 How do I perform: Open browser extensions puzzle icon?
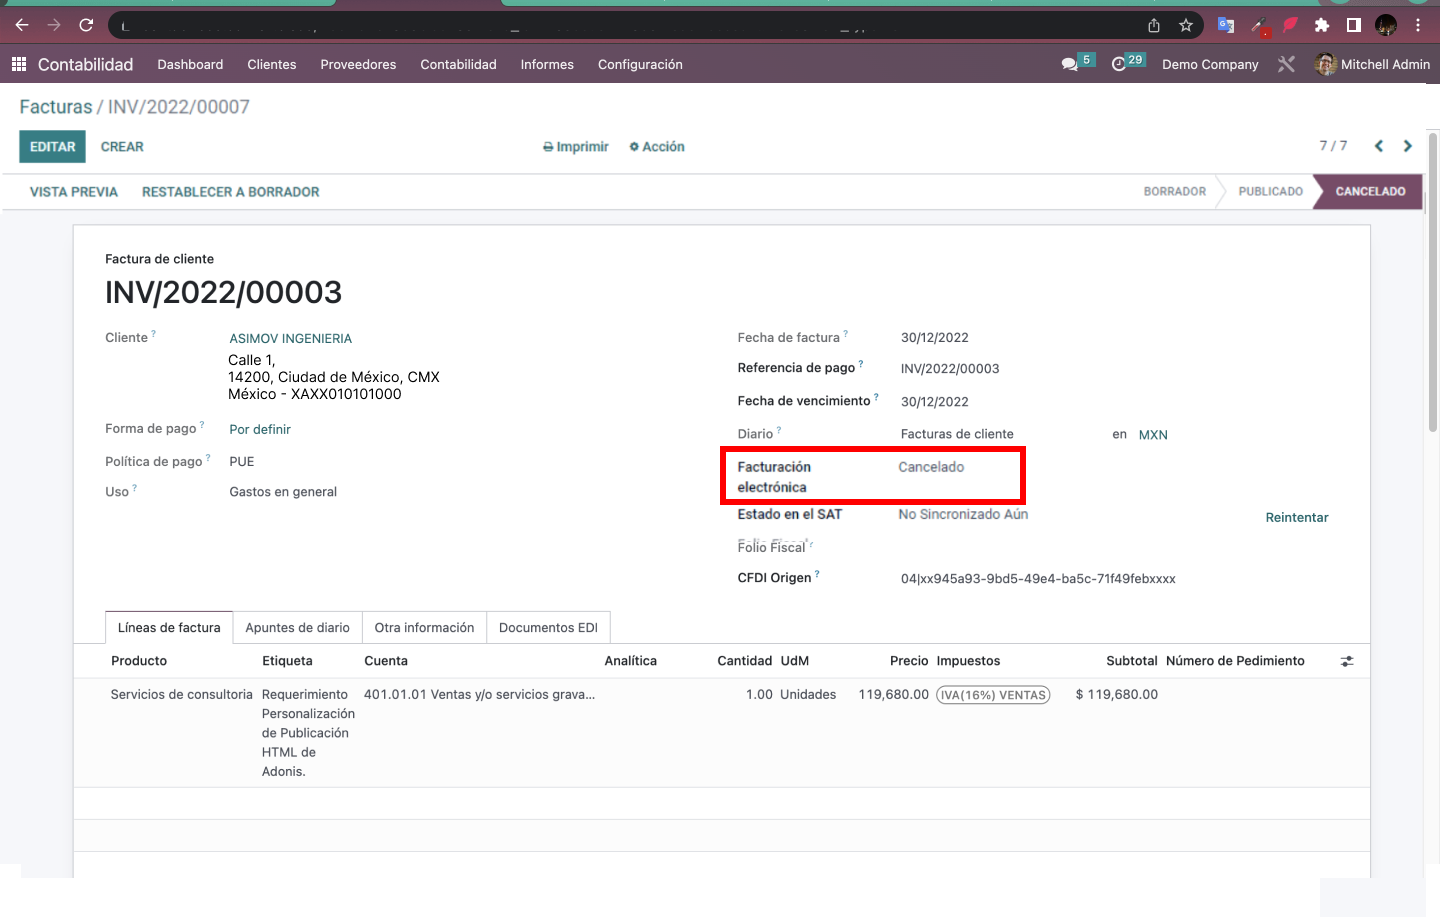click(x=1322, y=25)
